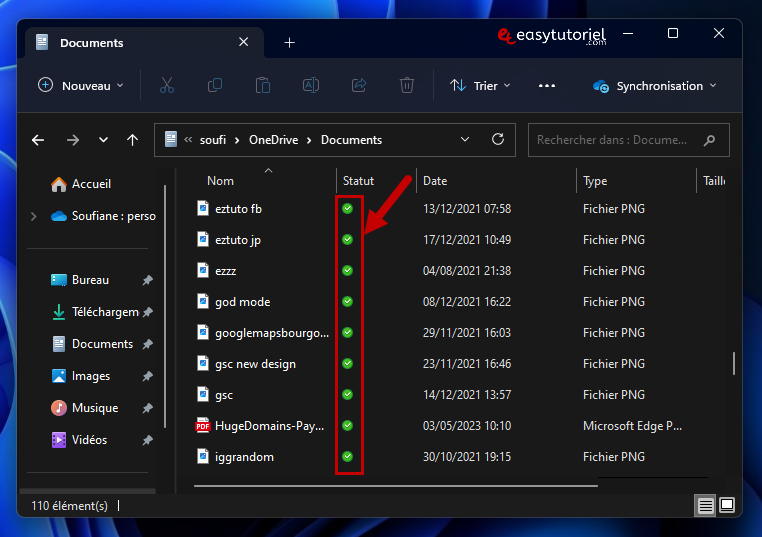762x537 pixels.
Task: Sort by Nom column header
Action: [220, 181]
